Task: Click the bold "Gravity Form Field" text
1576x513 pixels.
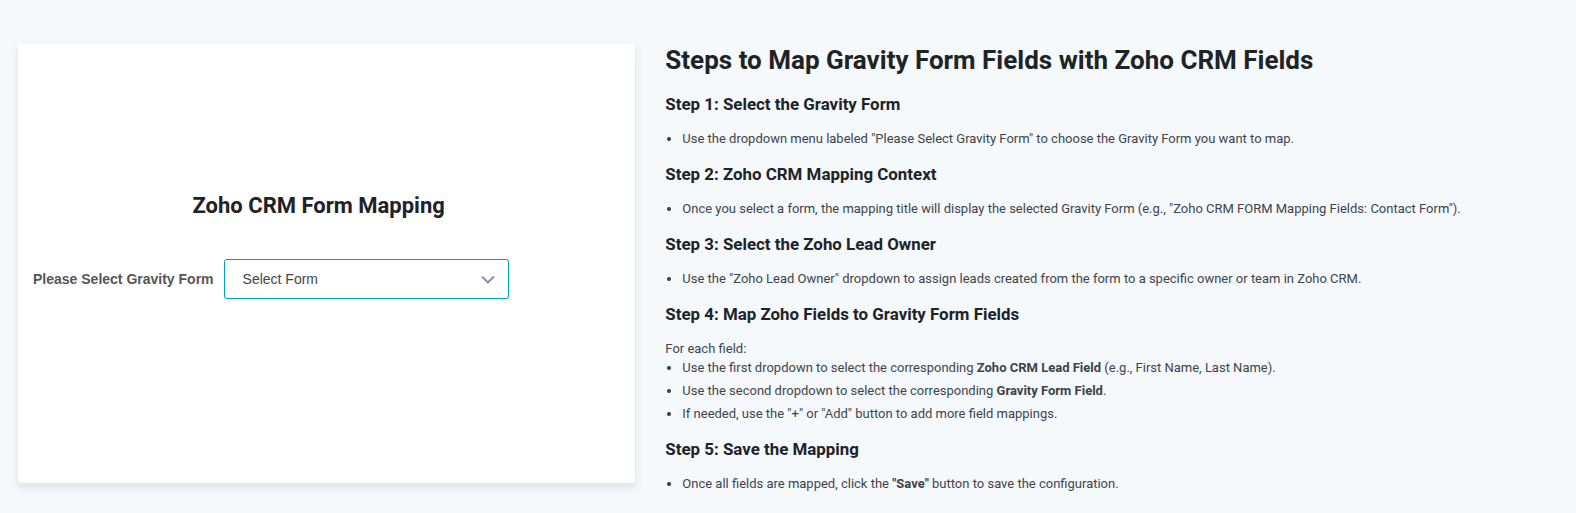Action: point(1049,391)
